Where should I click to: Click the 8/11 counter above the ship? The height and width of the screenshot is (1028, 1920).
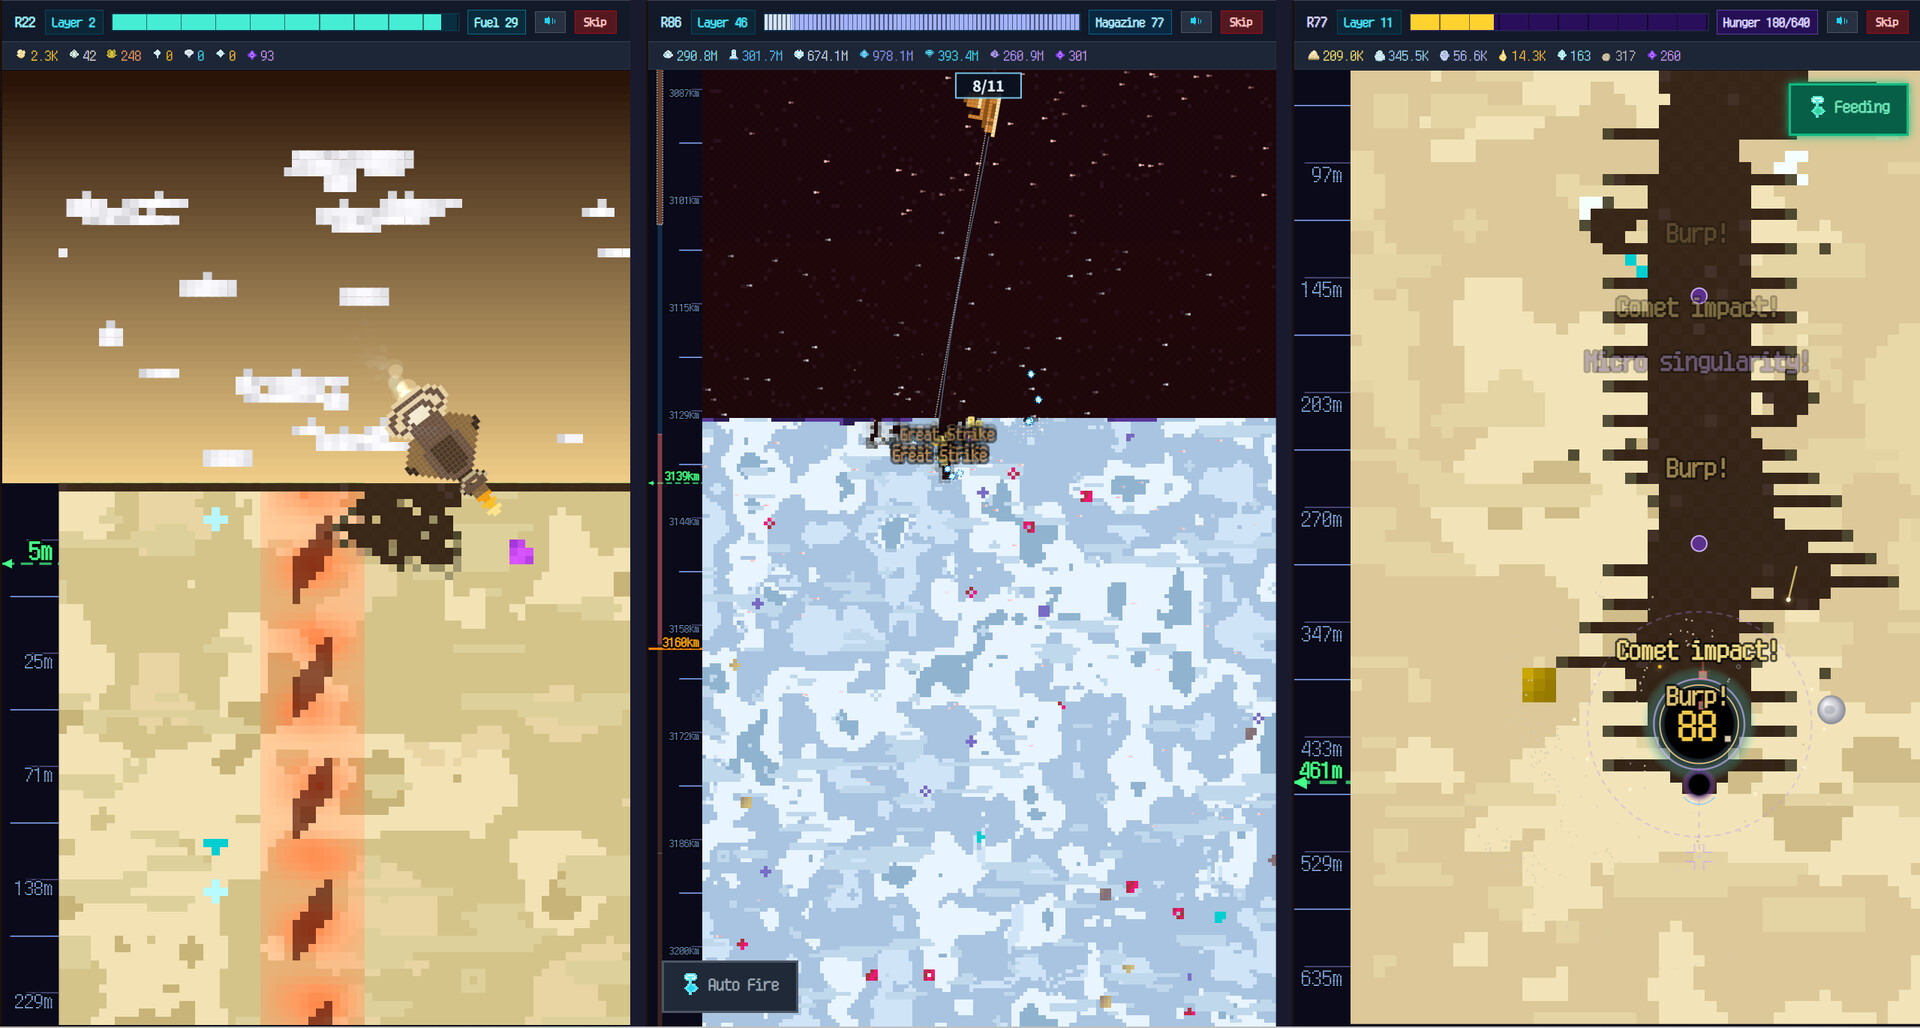988,86
